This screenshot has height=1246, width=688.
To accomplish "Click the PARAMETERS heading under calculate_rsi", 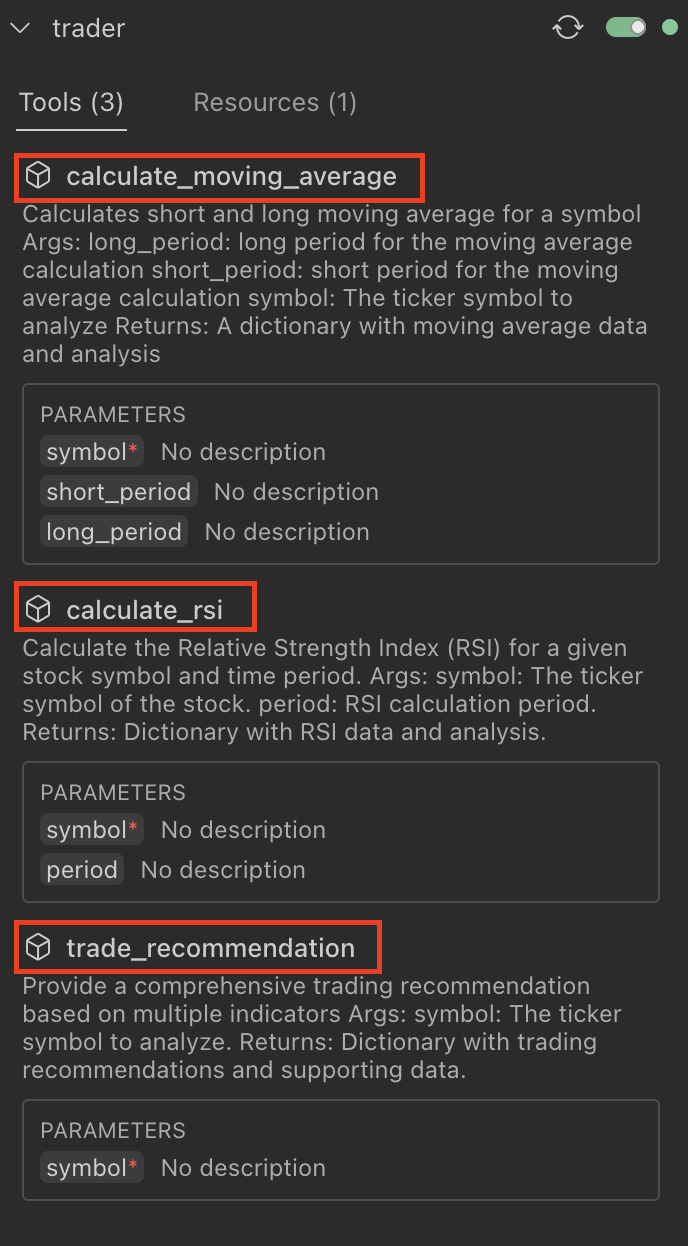I will pyautogui.click(x=113, y=793).
